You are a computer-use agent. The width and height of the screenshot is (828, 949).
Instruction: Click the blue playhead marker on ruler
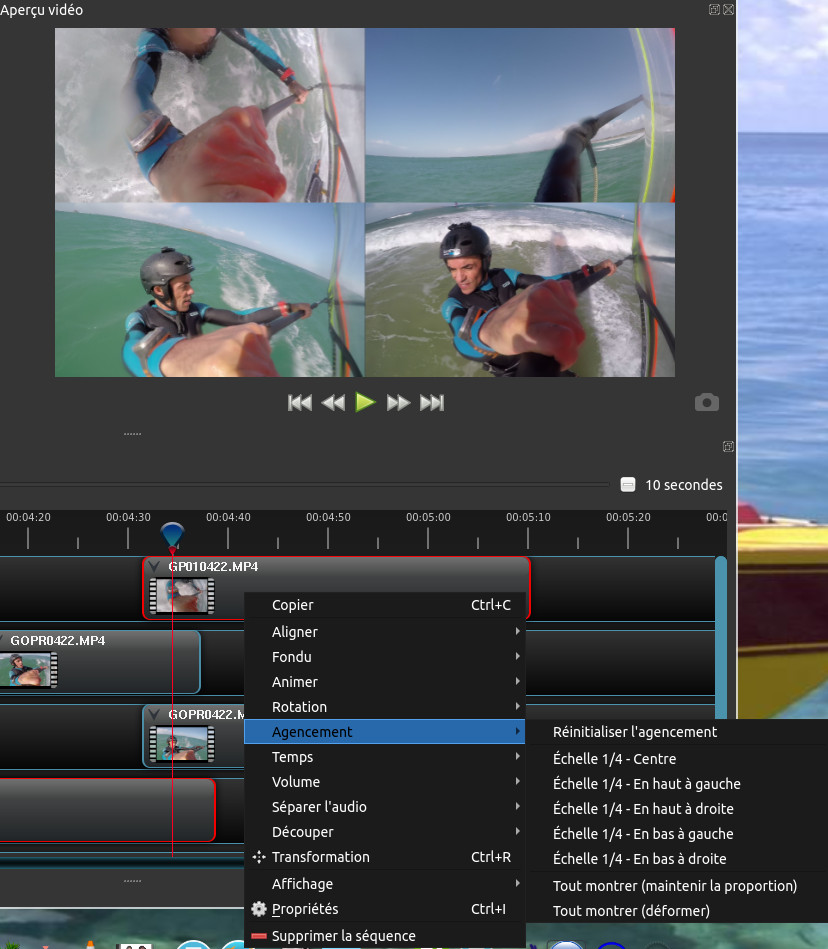pos(173,532)
